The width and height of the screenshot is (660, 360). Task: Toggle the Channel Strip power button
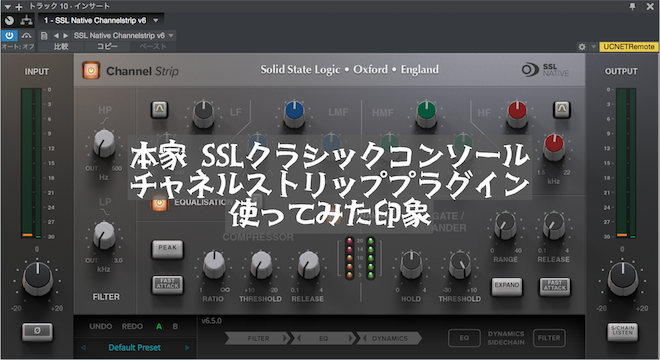(x=91, y=70)
